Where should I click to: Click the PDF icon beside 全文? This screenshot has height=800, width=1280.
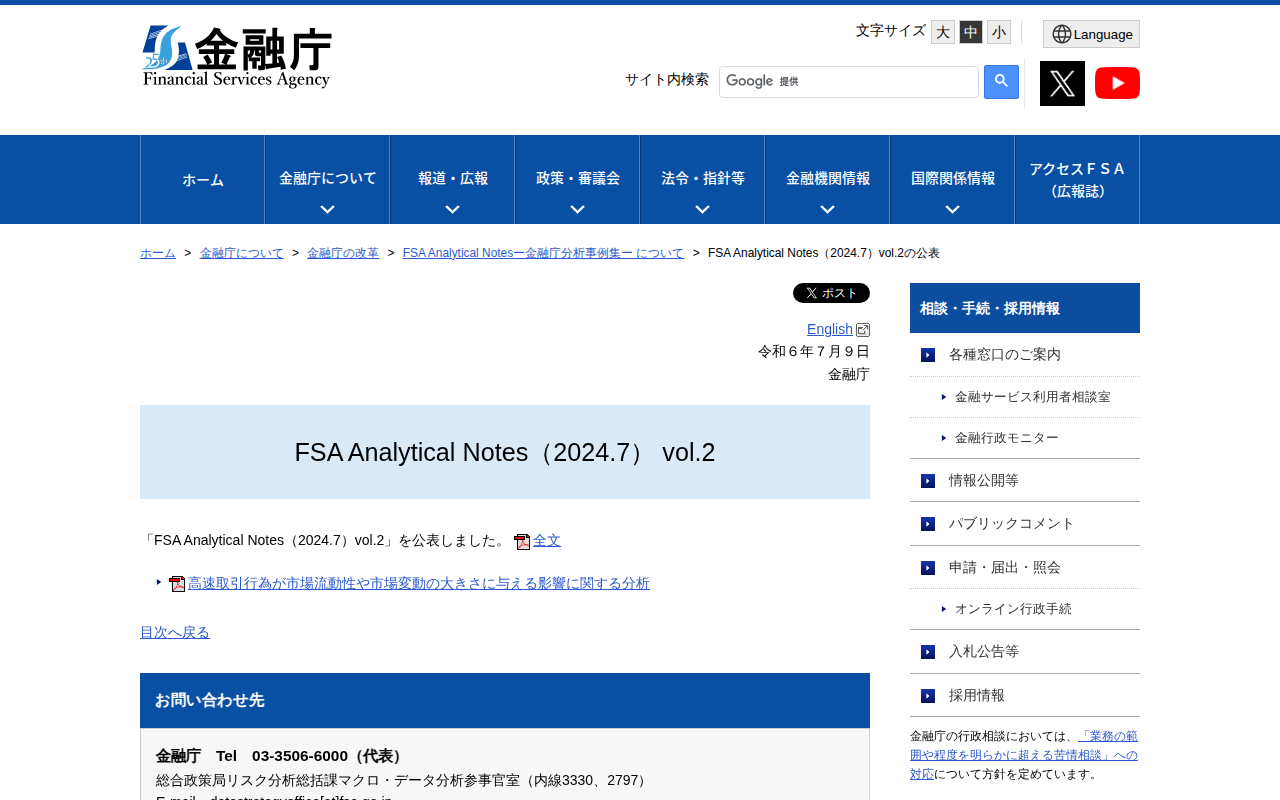coord(522,542)
